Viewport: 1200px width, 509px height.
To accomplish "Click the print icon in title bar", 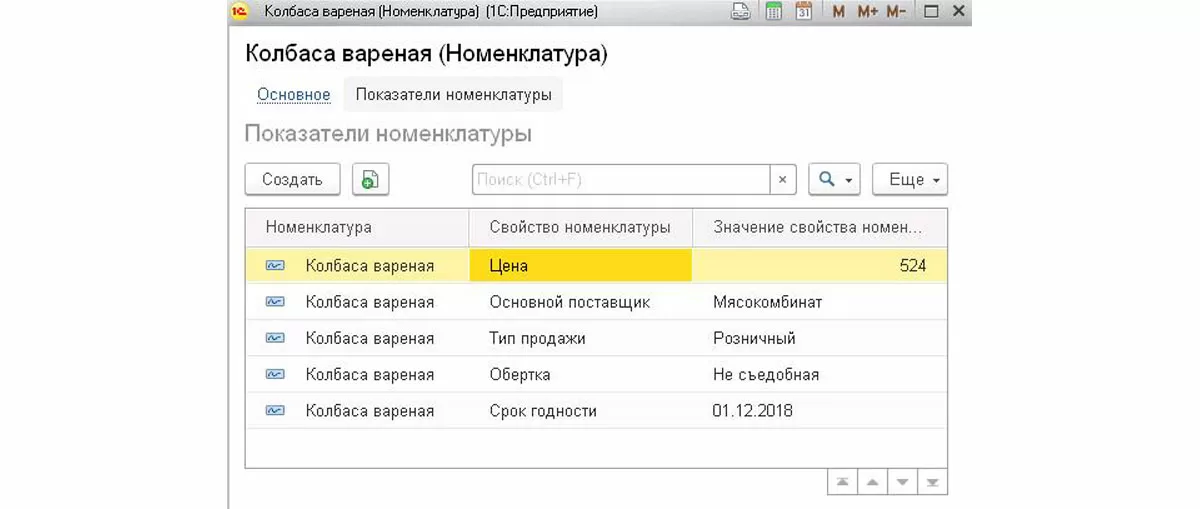I will tap(740, 12).
